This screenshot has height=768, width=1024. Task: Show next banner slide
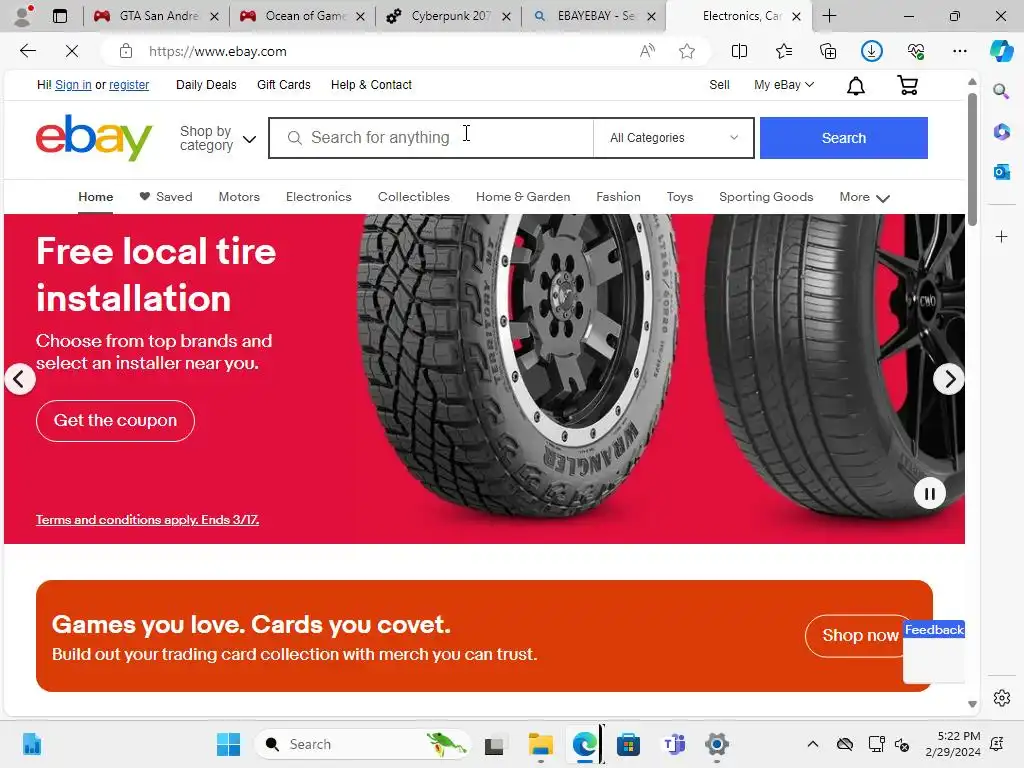(948, 379)
